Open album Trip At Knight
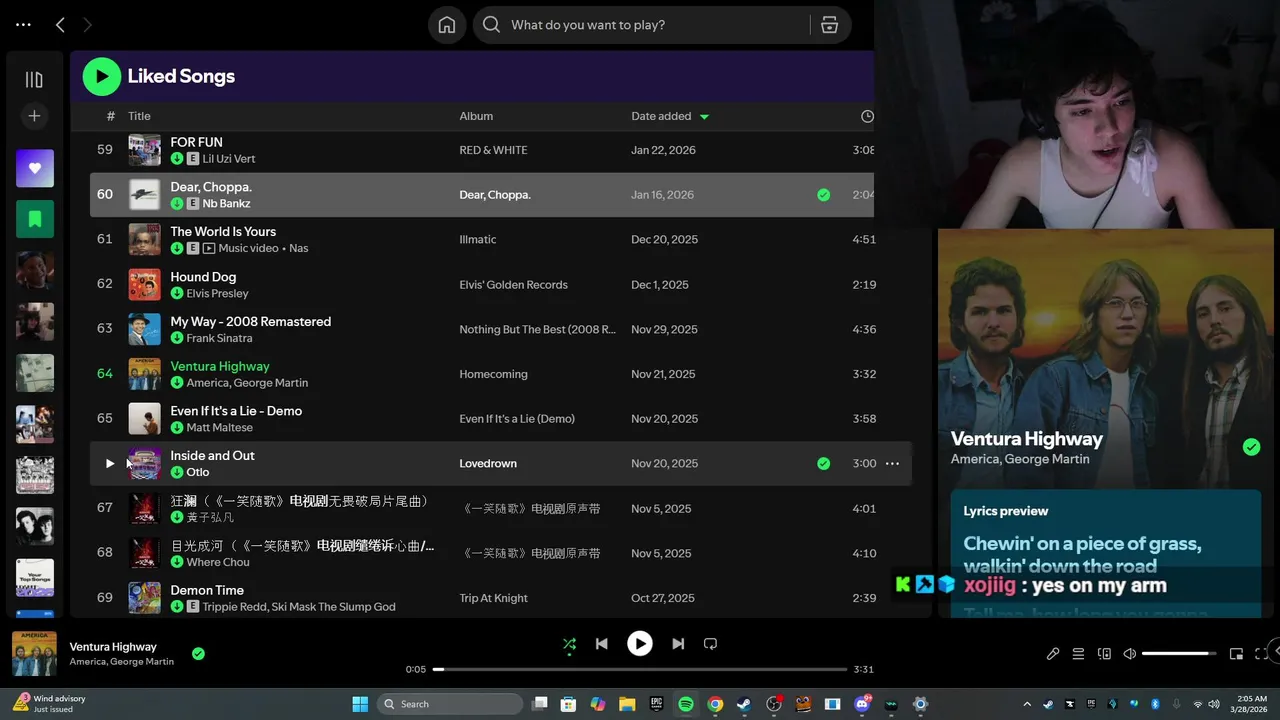This screenshot has height=720, width=1280. 493,598
